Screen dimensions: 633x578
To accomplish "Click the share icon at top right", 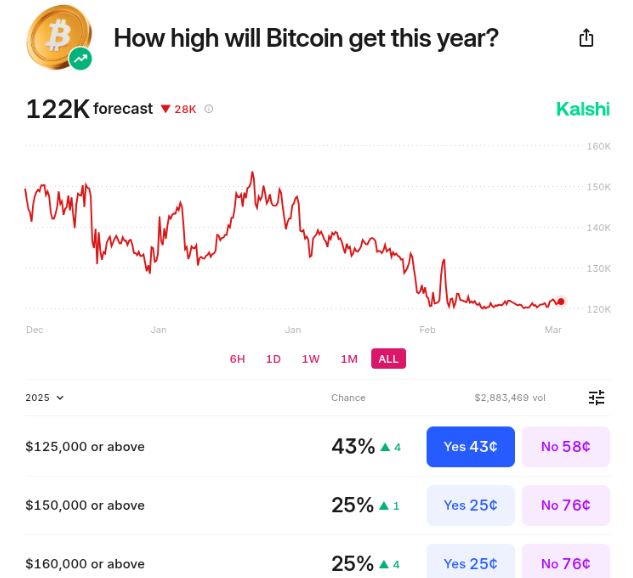I will 587,38.
